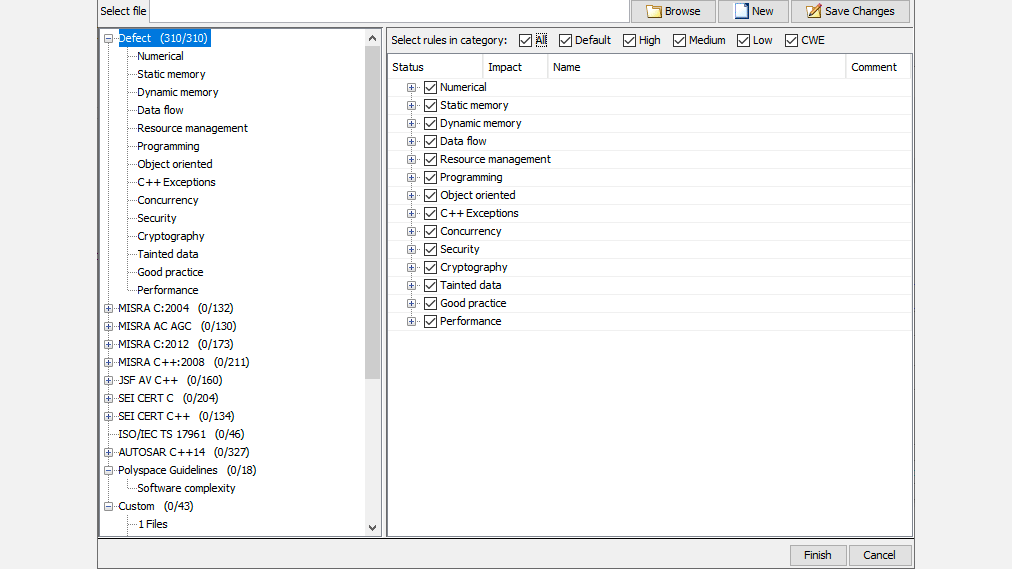Click the Save Changes pencil icon
Image resolution: width=1012 pixels, height=569 pixels.
click(813, 11)
